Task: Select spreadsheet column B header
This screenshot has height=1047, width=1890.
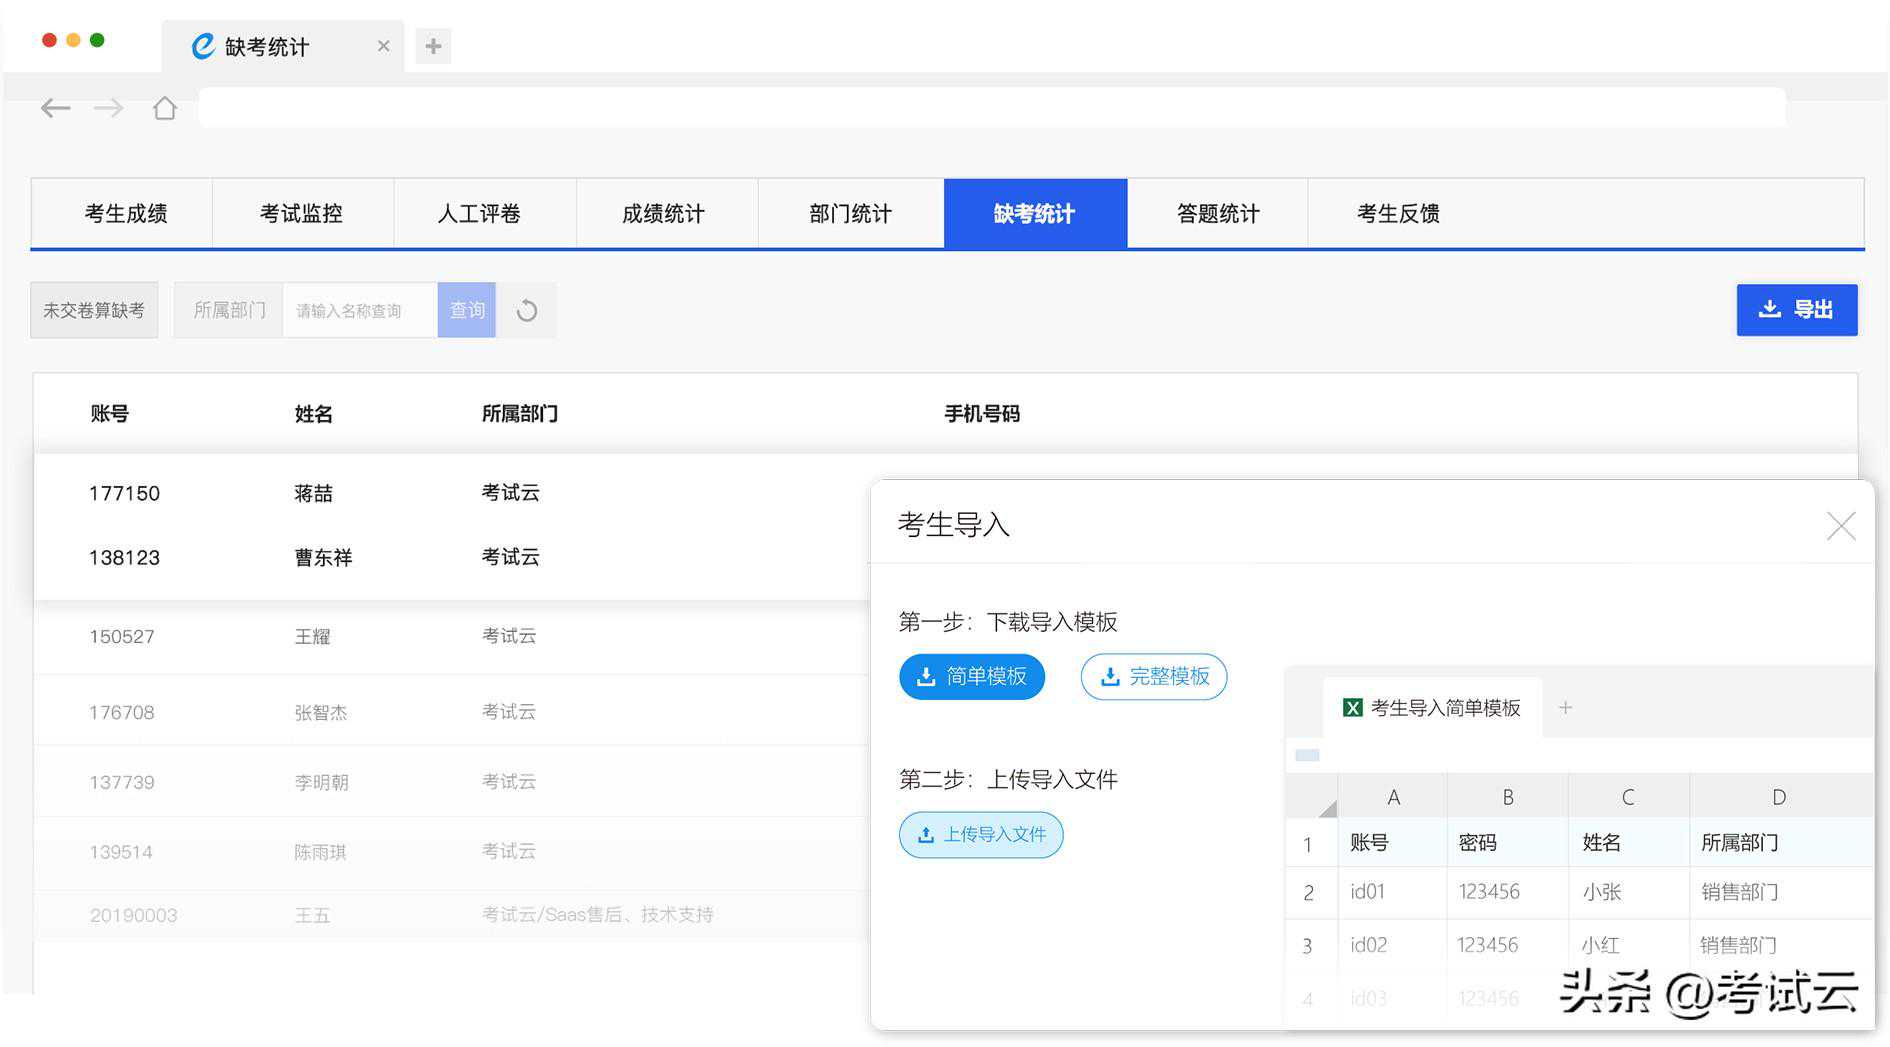Action: click(1507, 797)
